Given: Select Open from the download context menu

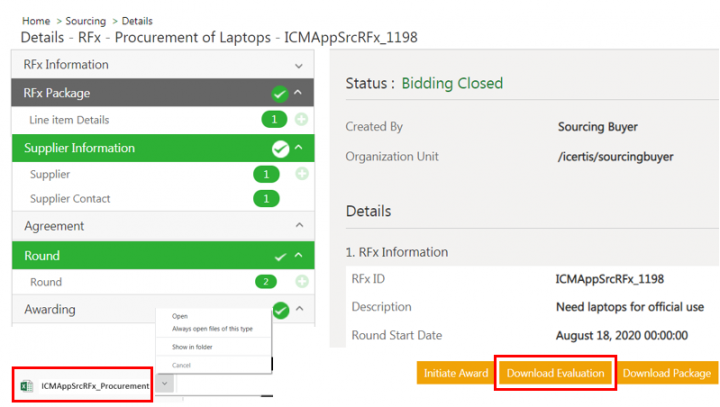Looking at the screenshot, I should [180, 316].
